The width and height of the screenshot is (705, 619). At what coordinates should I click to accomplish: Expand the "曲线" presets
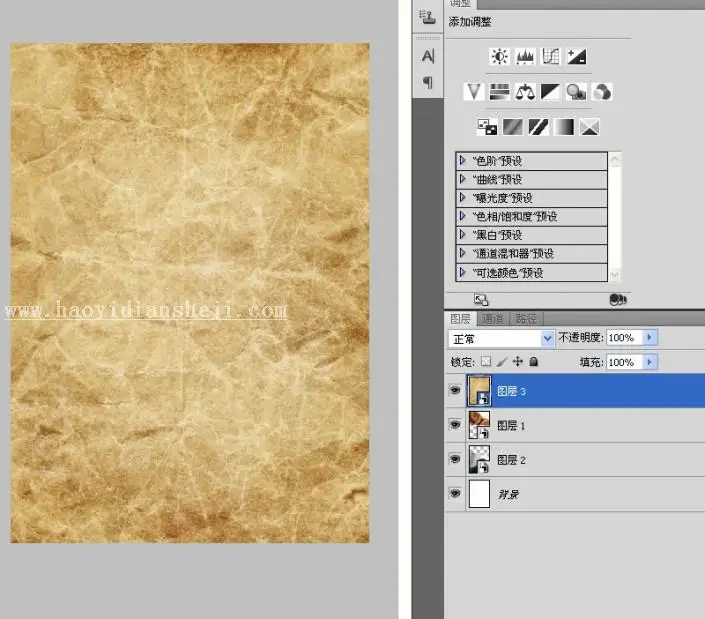tap(462, 179)
